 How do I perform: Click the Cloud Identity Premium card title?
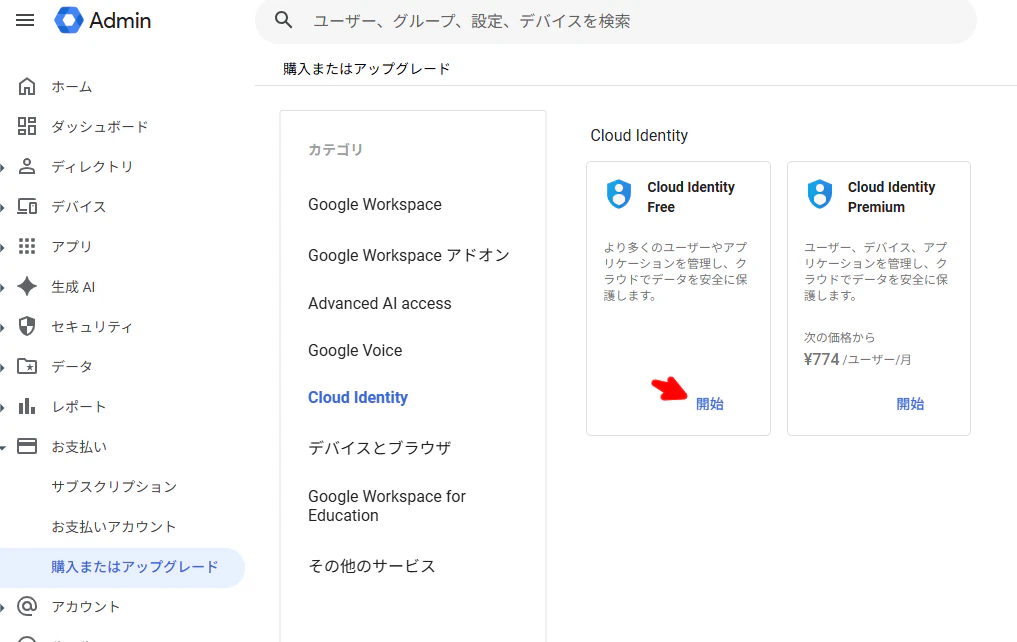(891, 196)
